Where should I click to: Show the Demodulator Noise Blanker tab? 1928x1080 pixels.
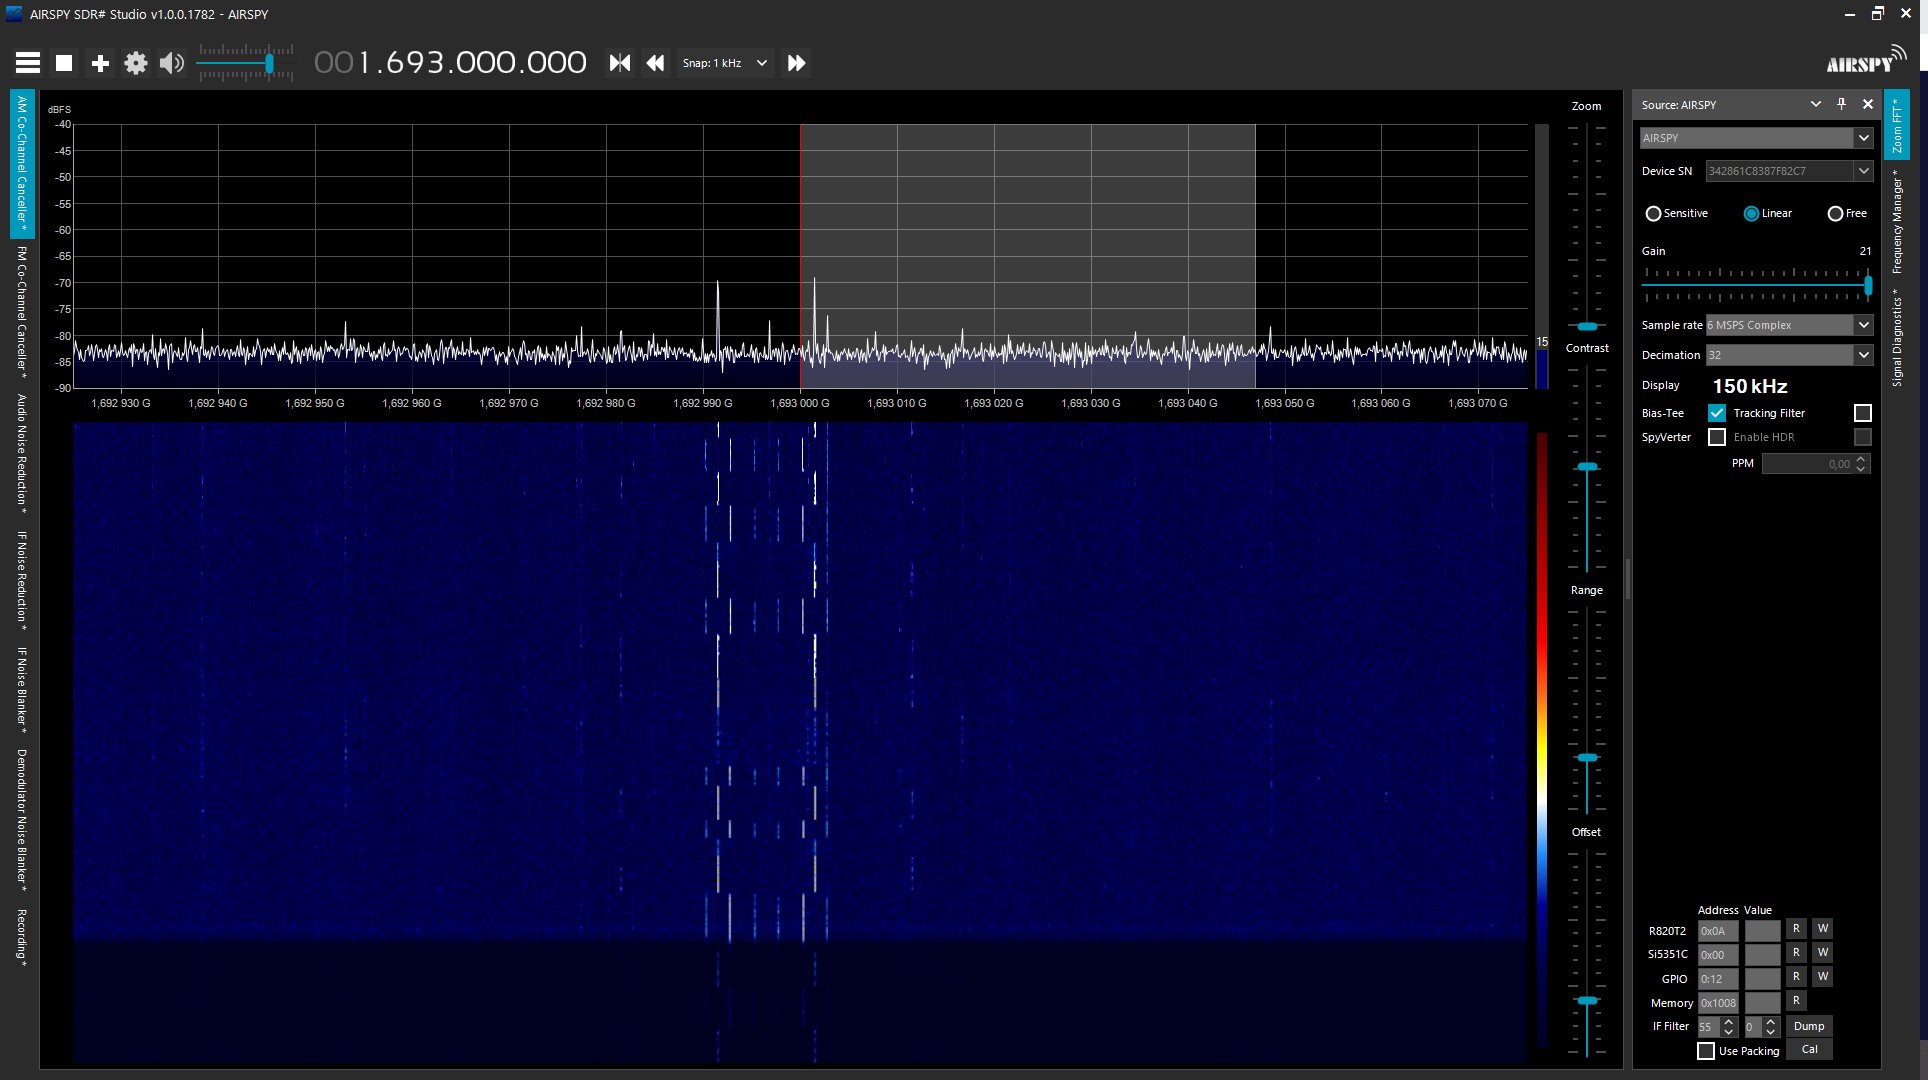click(22, 820)
